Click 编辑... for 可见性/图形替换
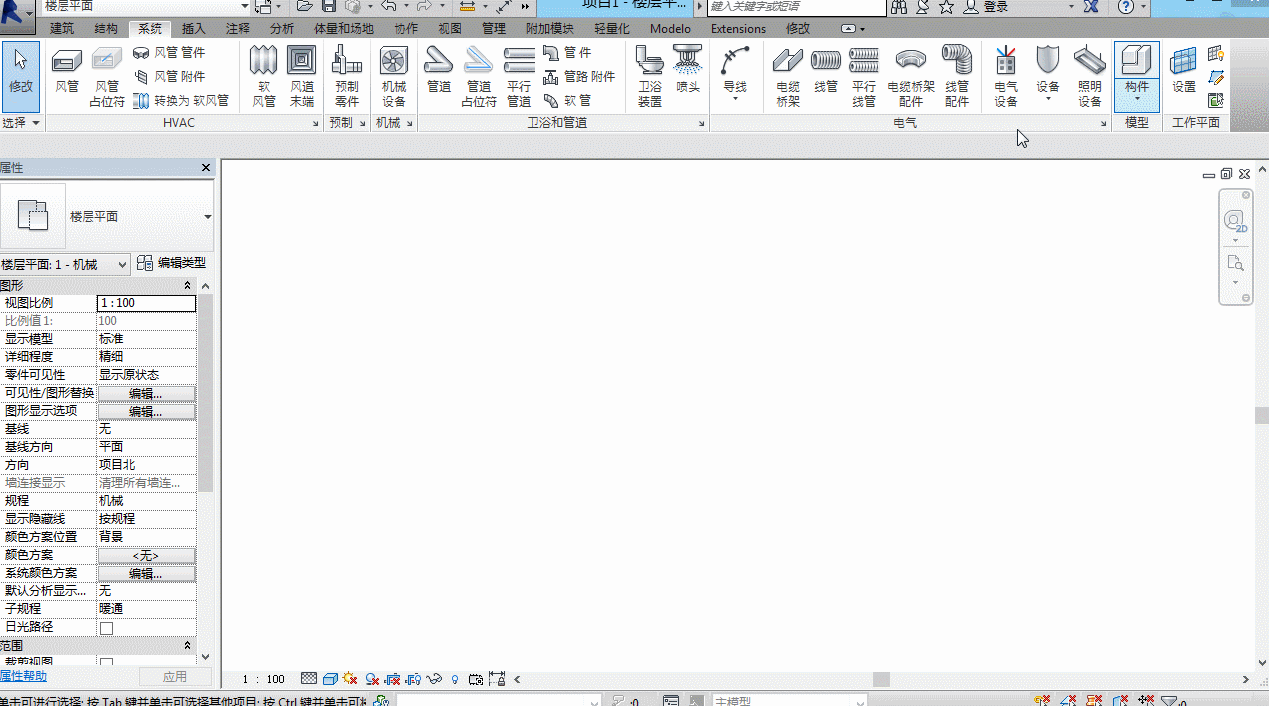Screen dimensions: 1269x706 coord(146,394)
